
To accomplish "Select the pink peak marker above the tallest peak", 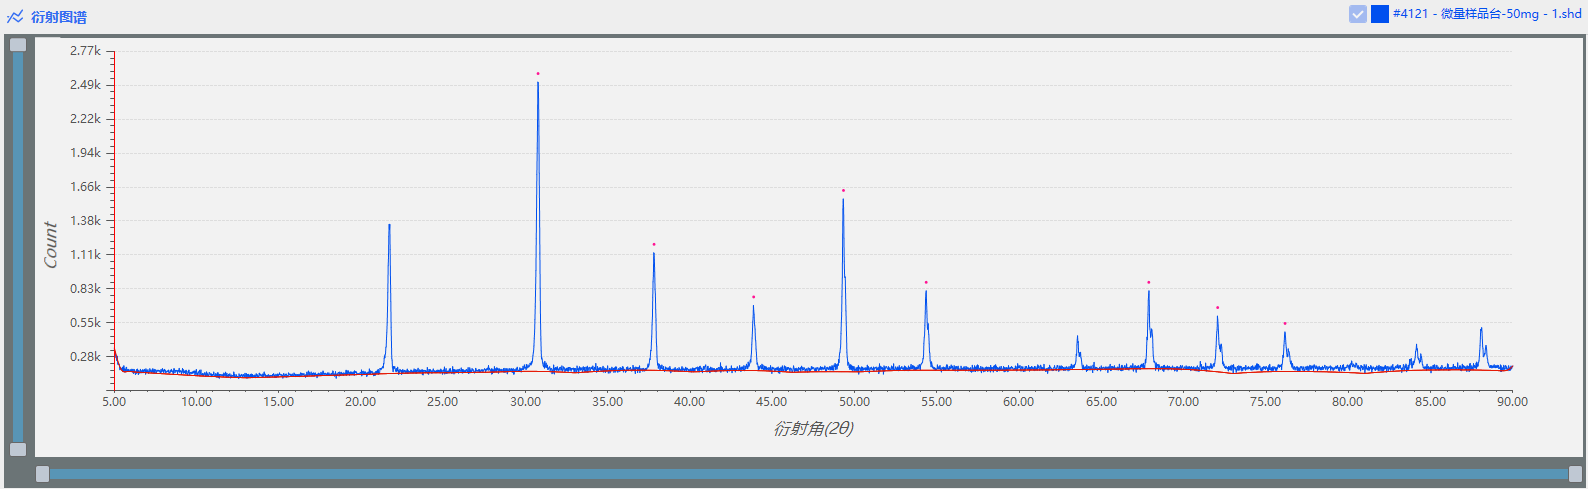I will (x=538, y=74).
